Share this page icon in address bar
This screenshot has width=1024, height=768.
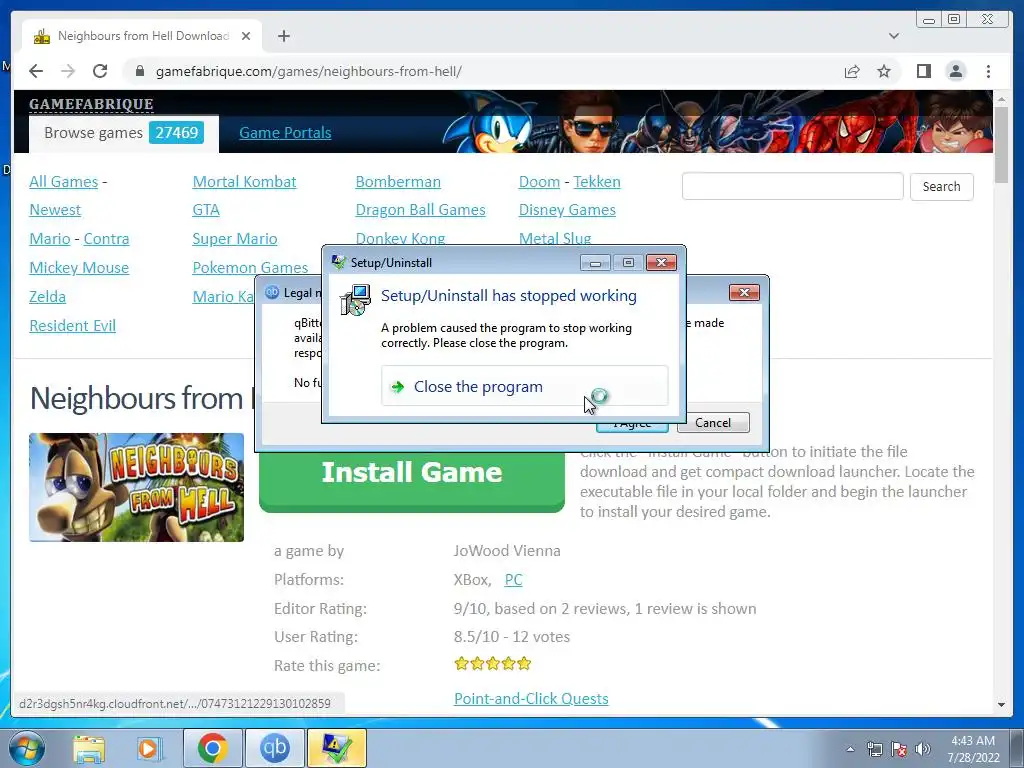pyautogui.click(x=852, y=71)
